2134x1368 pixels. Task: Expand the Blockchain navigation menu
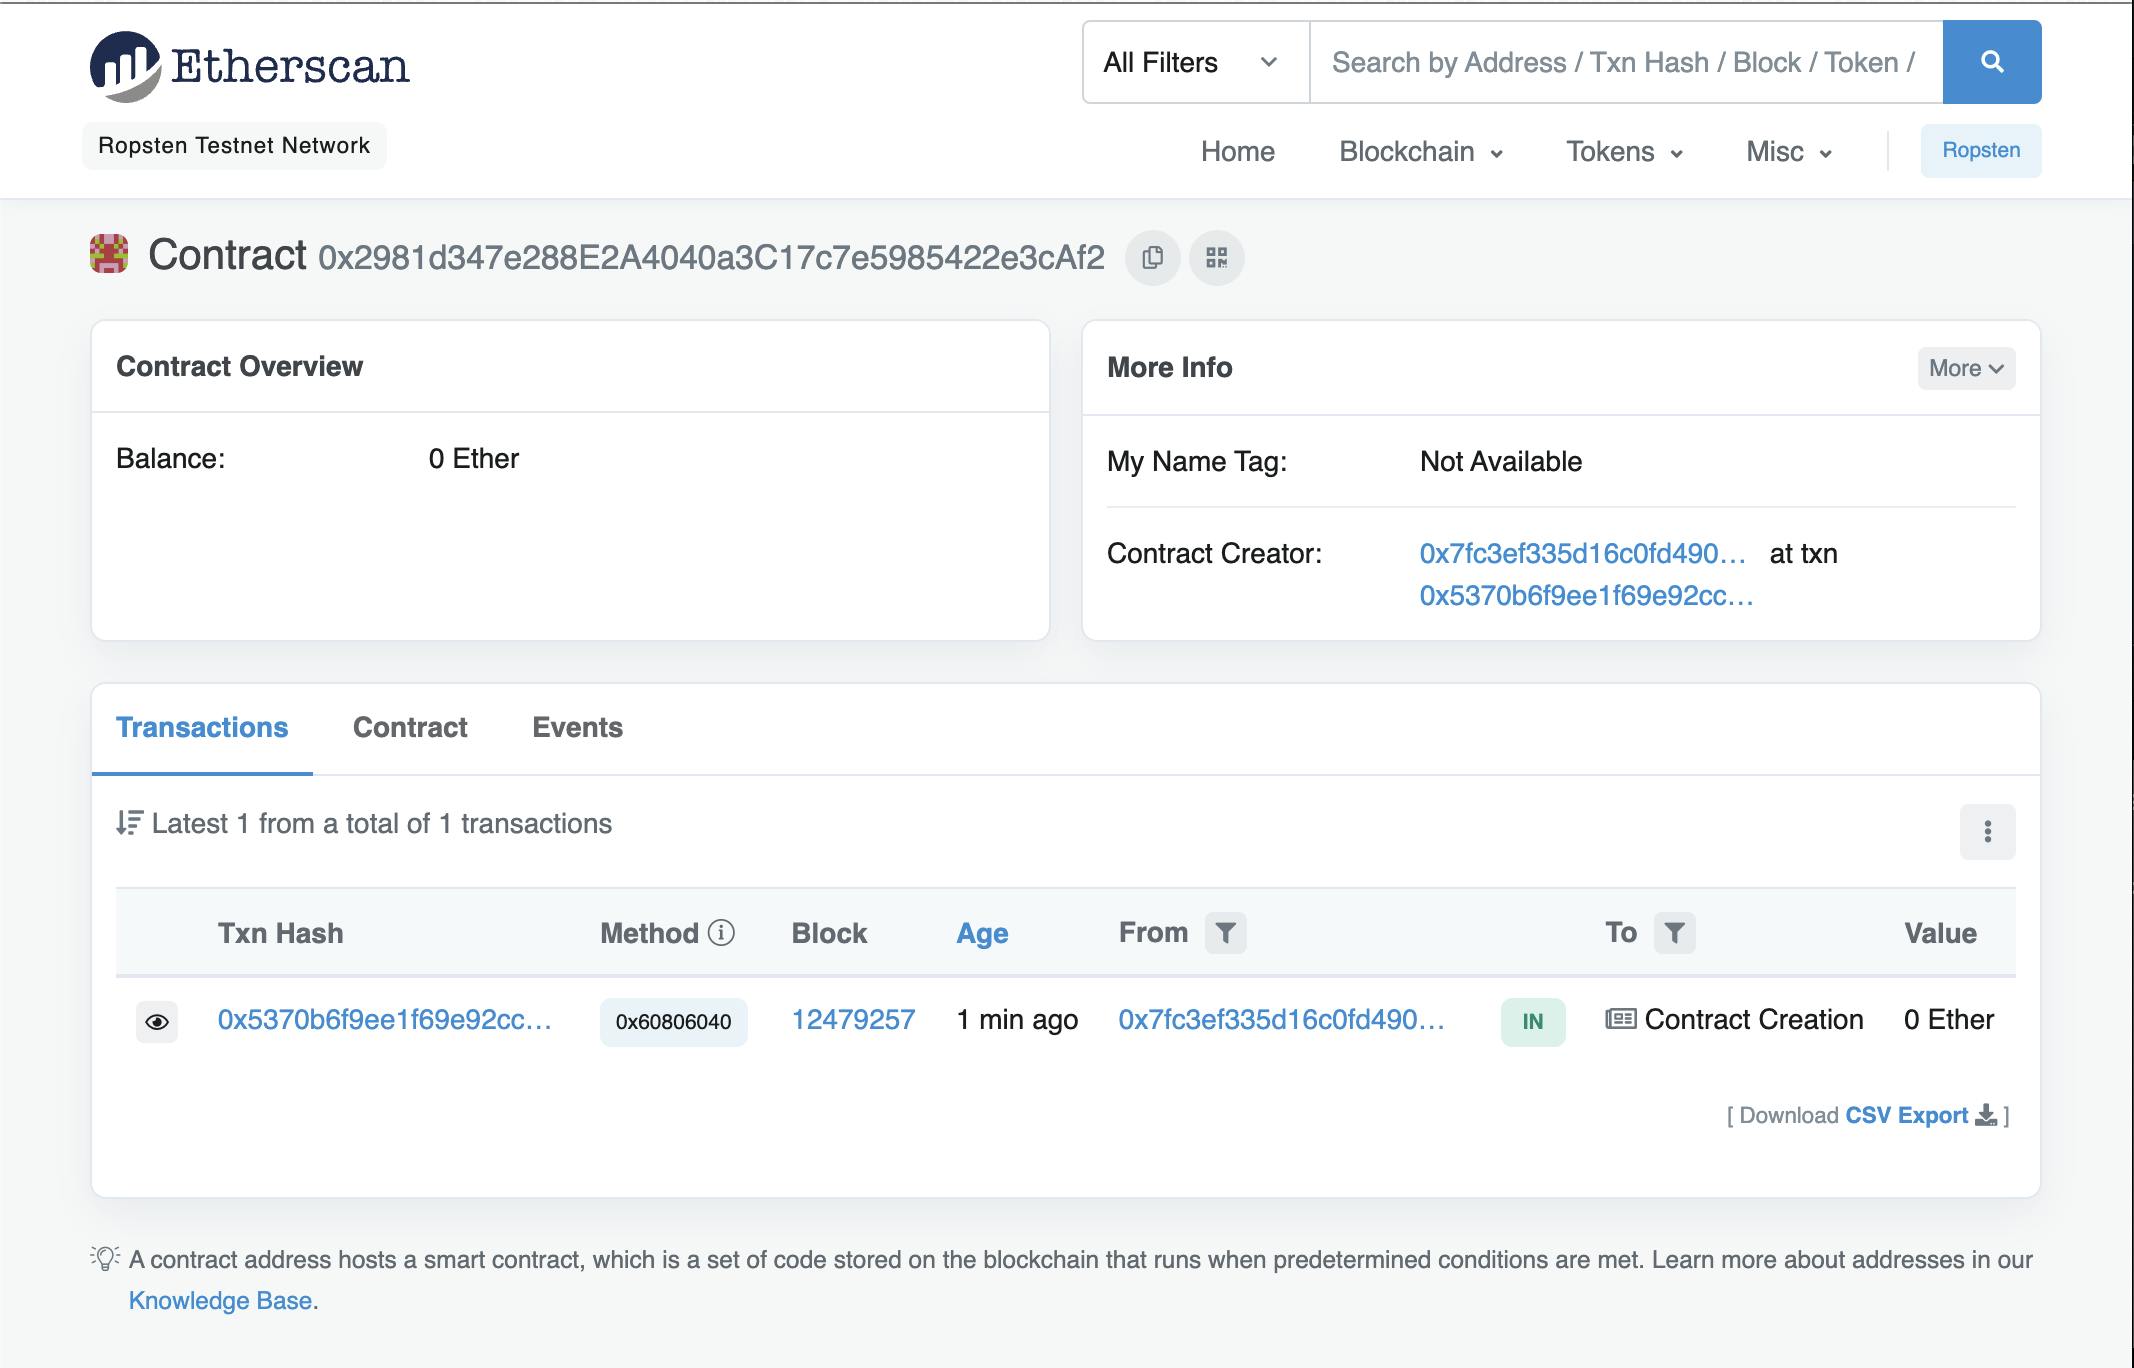[x=1419, y=151]
